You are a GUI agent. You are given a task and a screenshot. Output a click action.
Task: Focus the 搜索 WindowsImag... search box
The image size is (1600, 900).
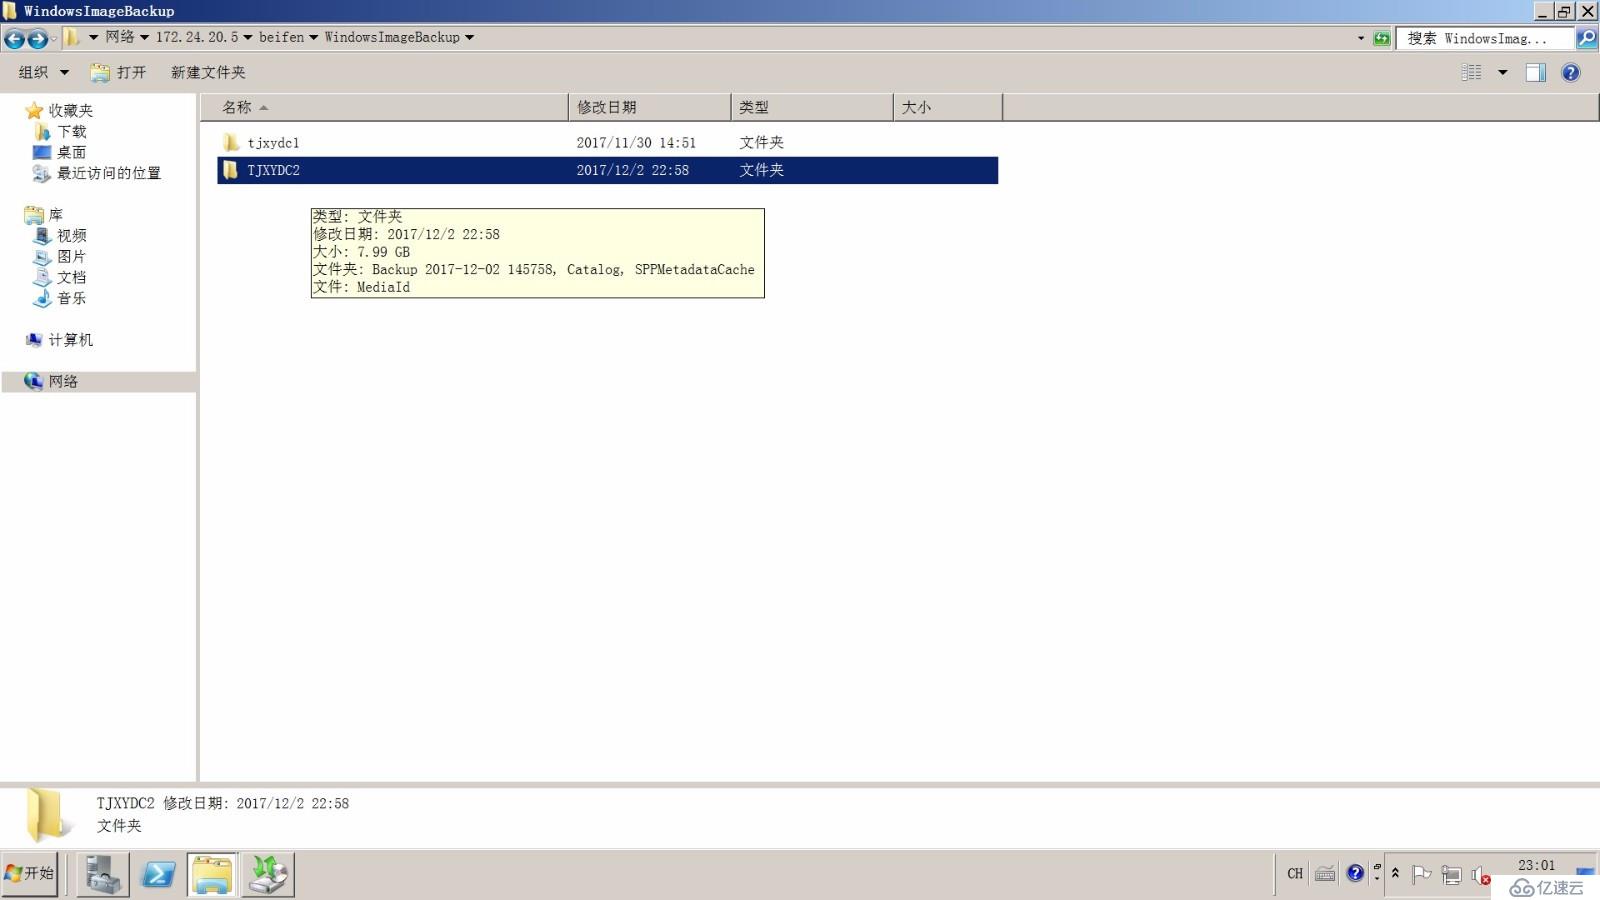pyautogui.click(x=1484, y=38)
